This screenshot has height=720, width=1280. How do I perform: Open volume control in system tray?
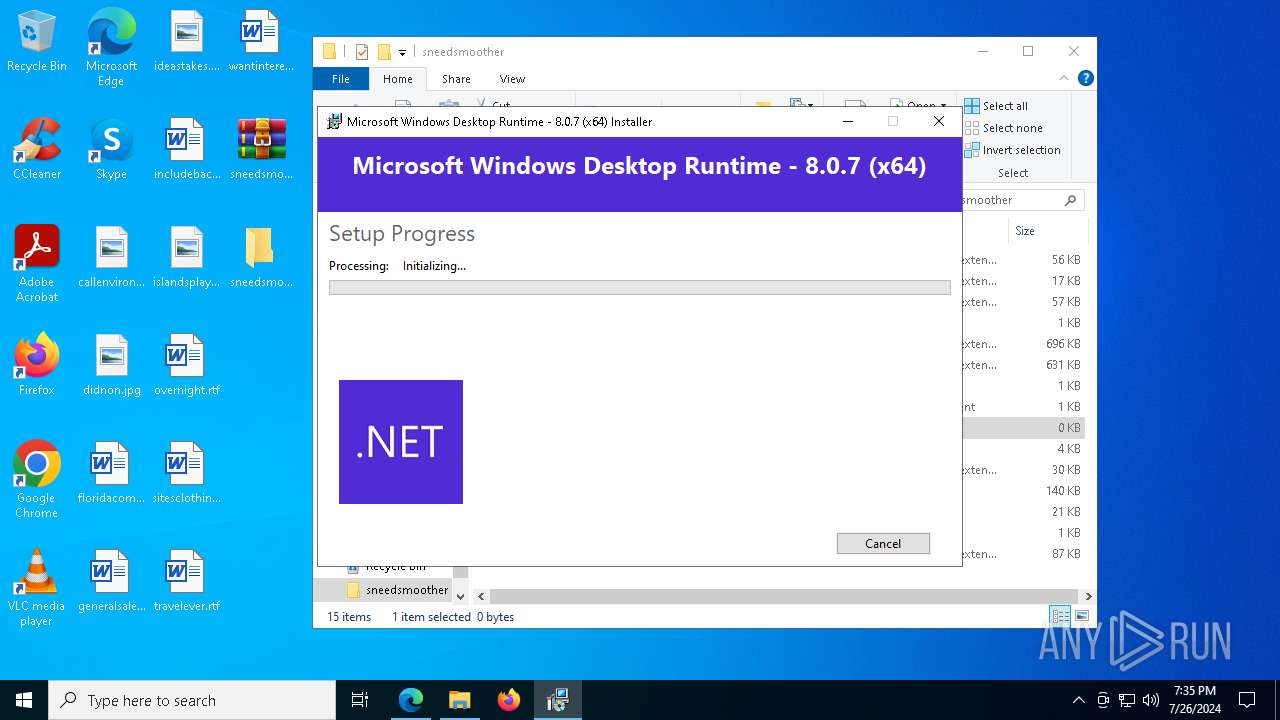click(x=1151, y=700)
